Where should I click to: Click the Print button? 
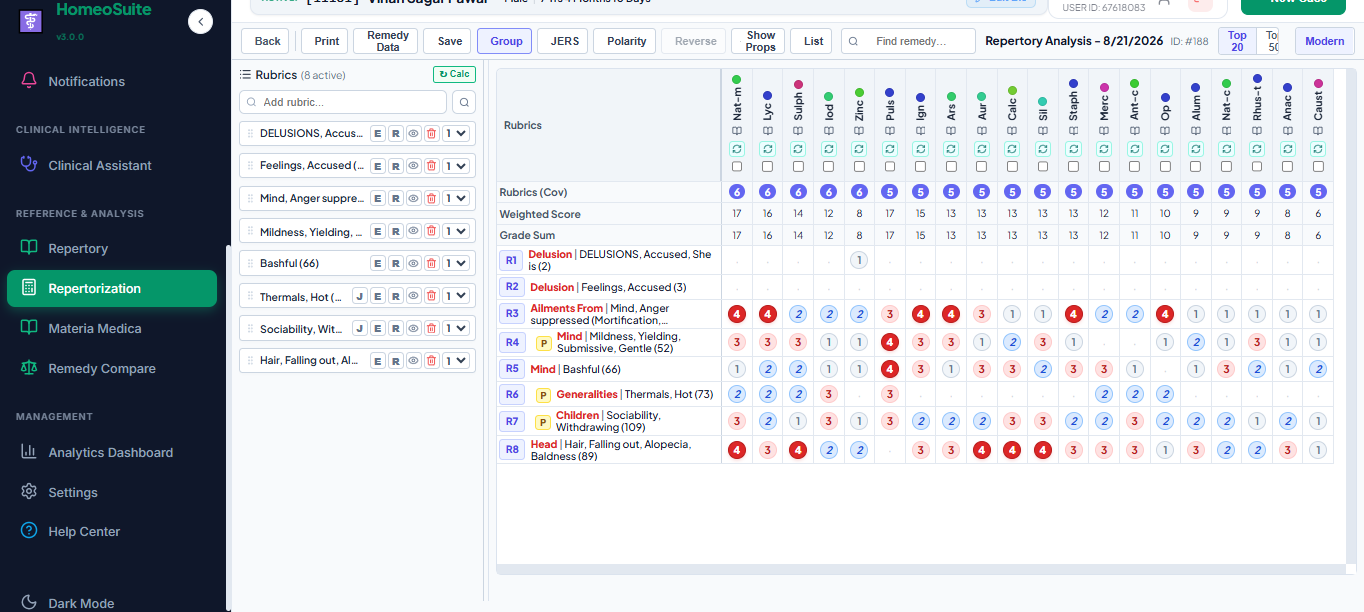coord(327,41)
